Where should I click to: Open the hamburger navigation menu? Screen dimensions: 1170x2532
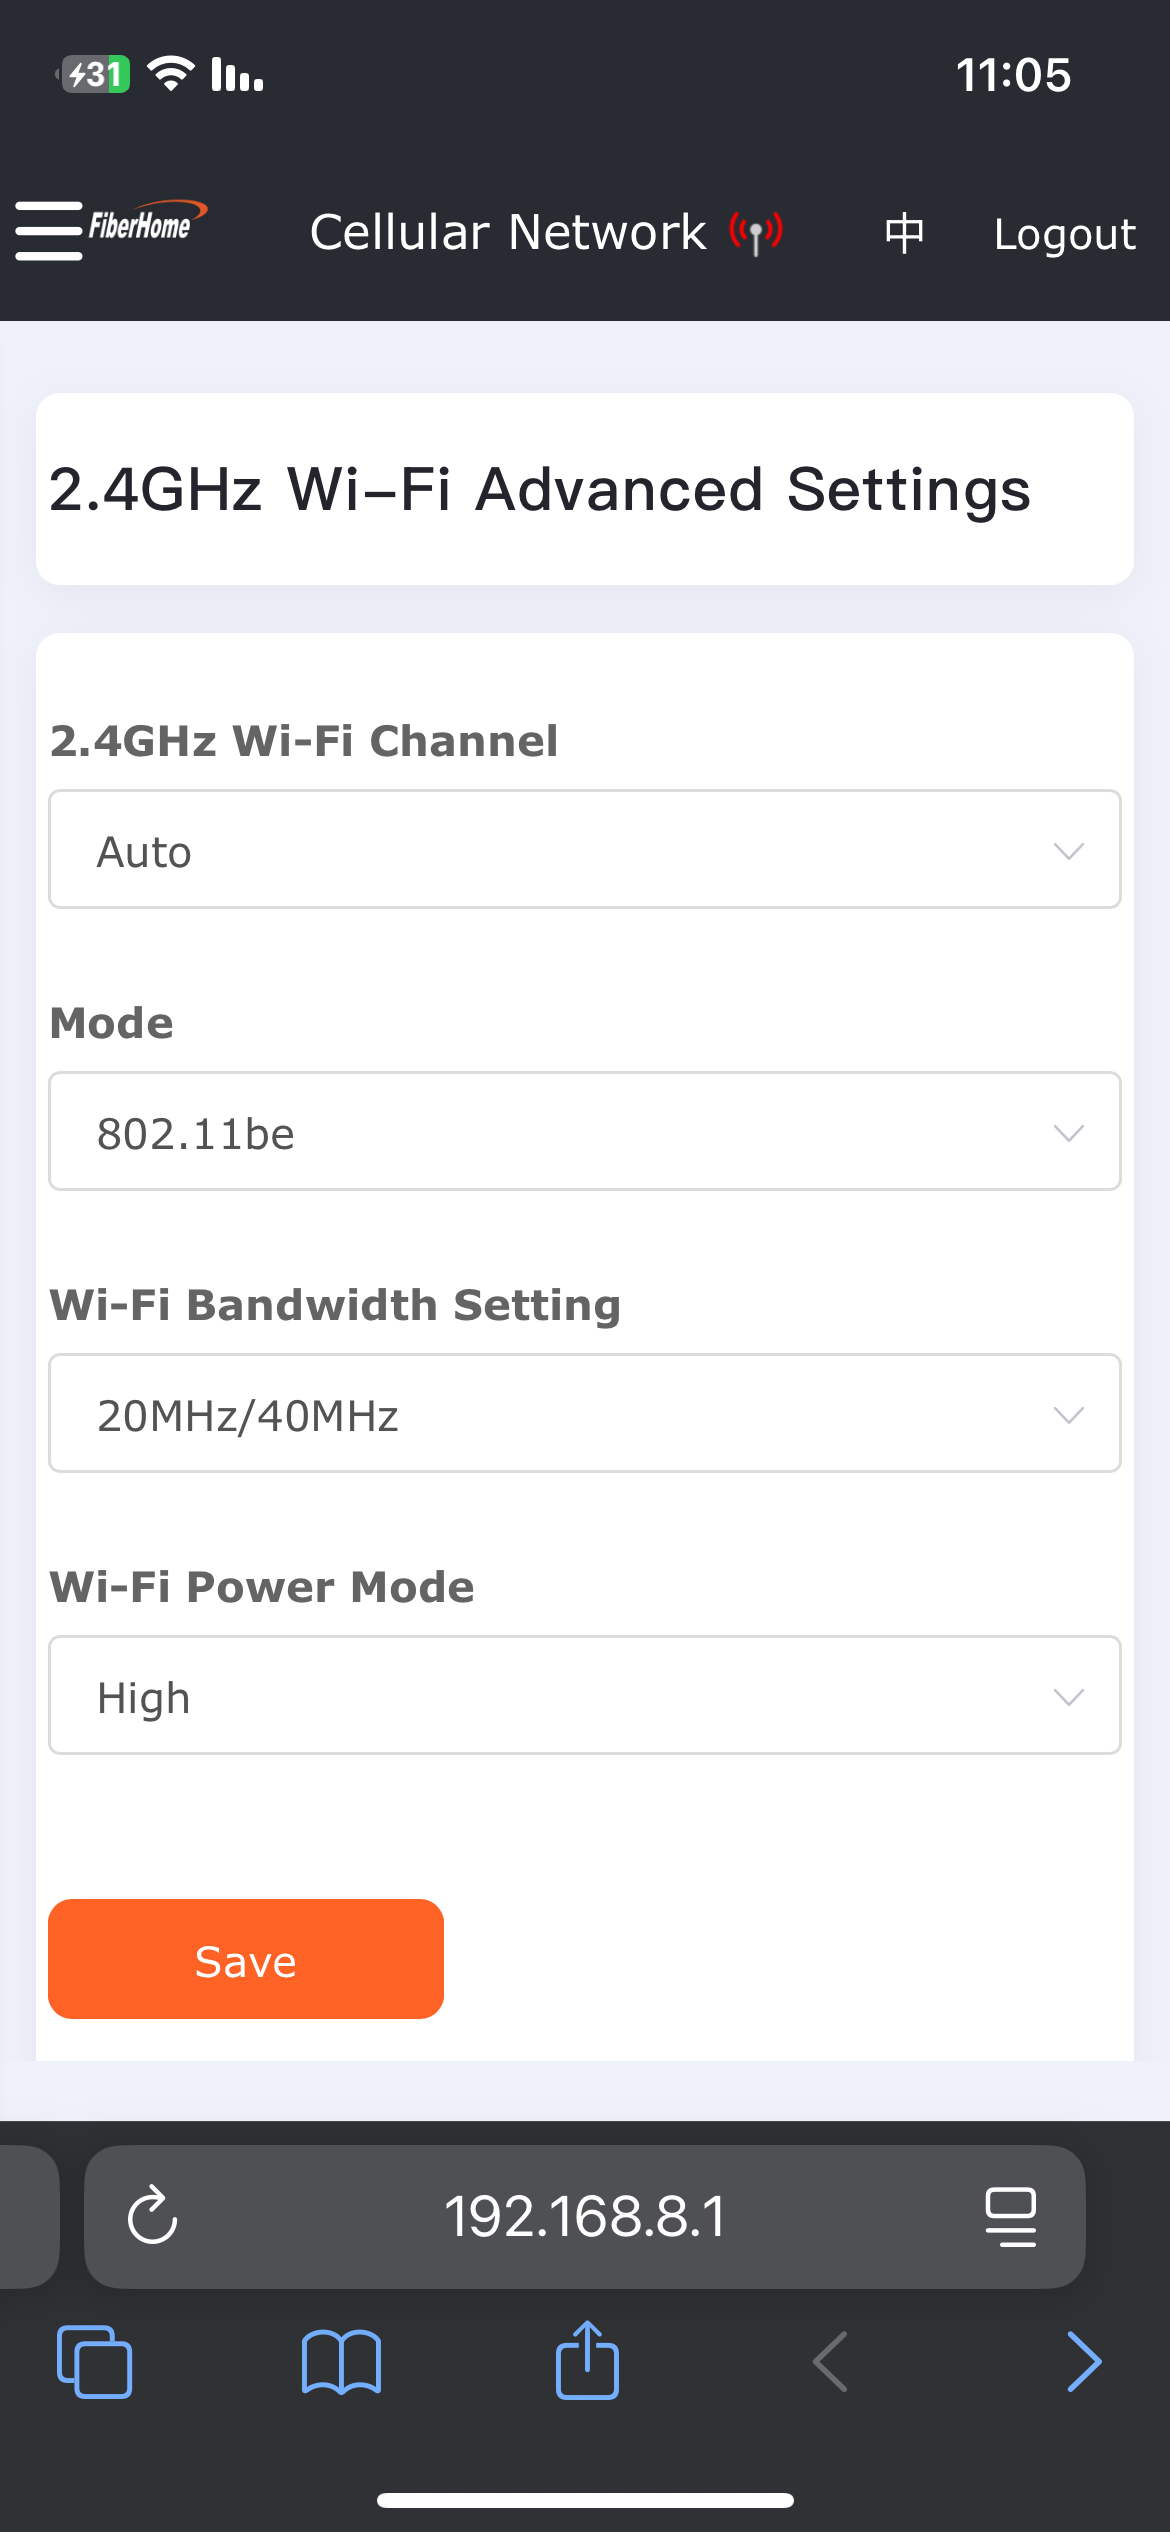[48, 231]
